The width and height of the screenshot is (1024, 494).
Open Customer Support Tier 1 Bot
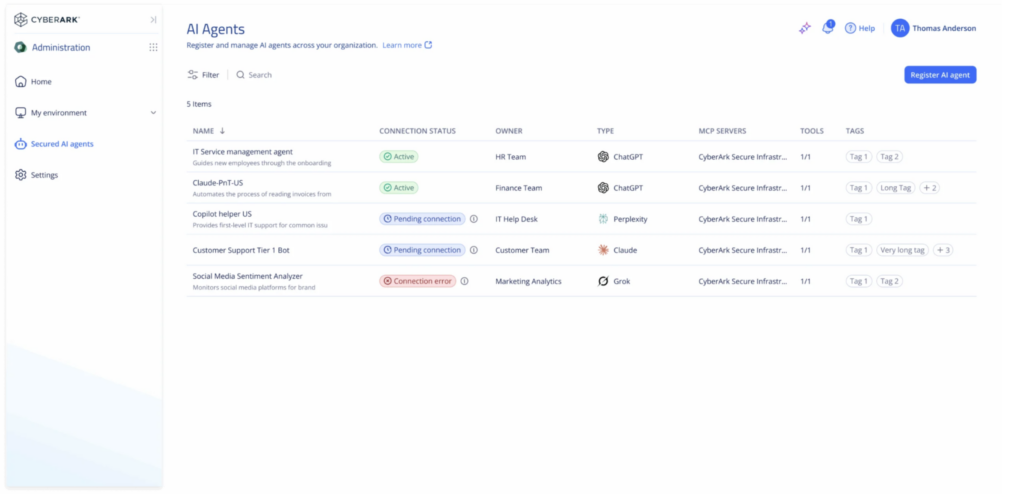coord(241,250)
